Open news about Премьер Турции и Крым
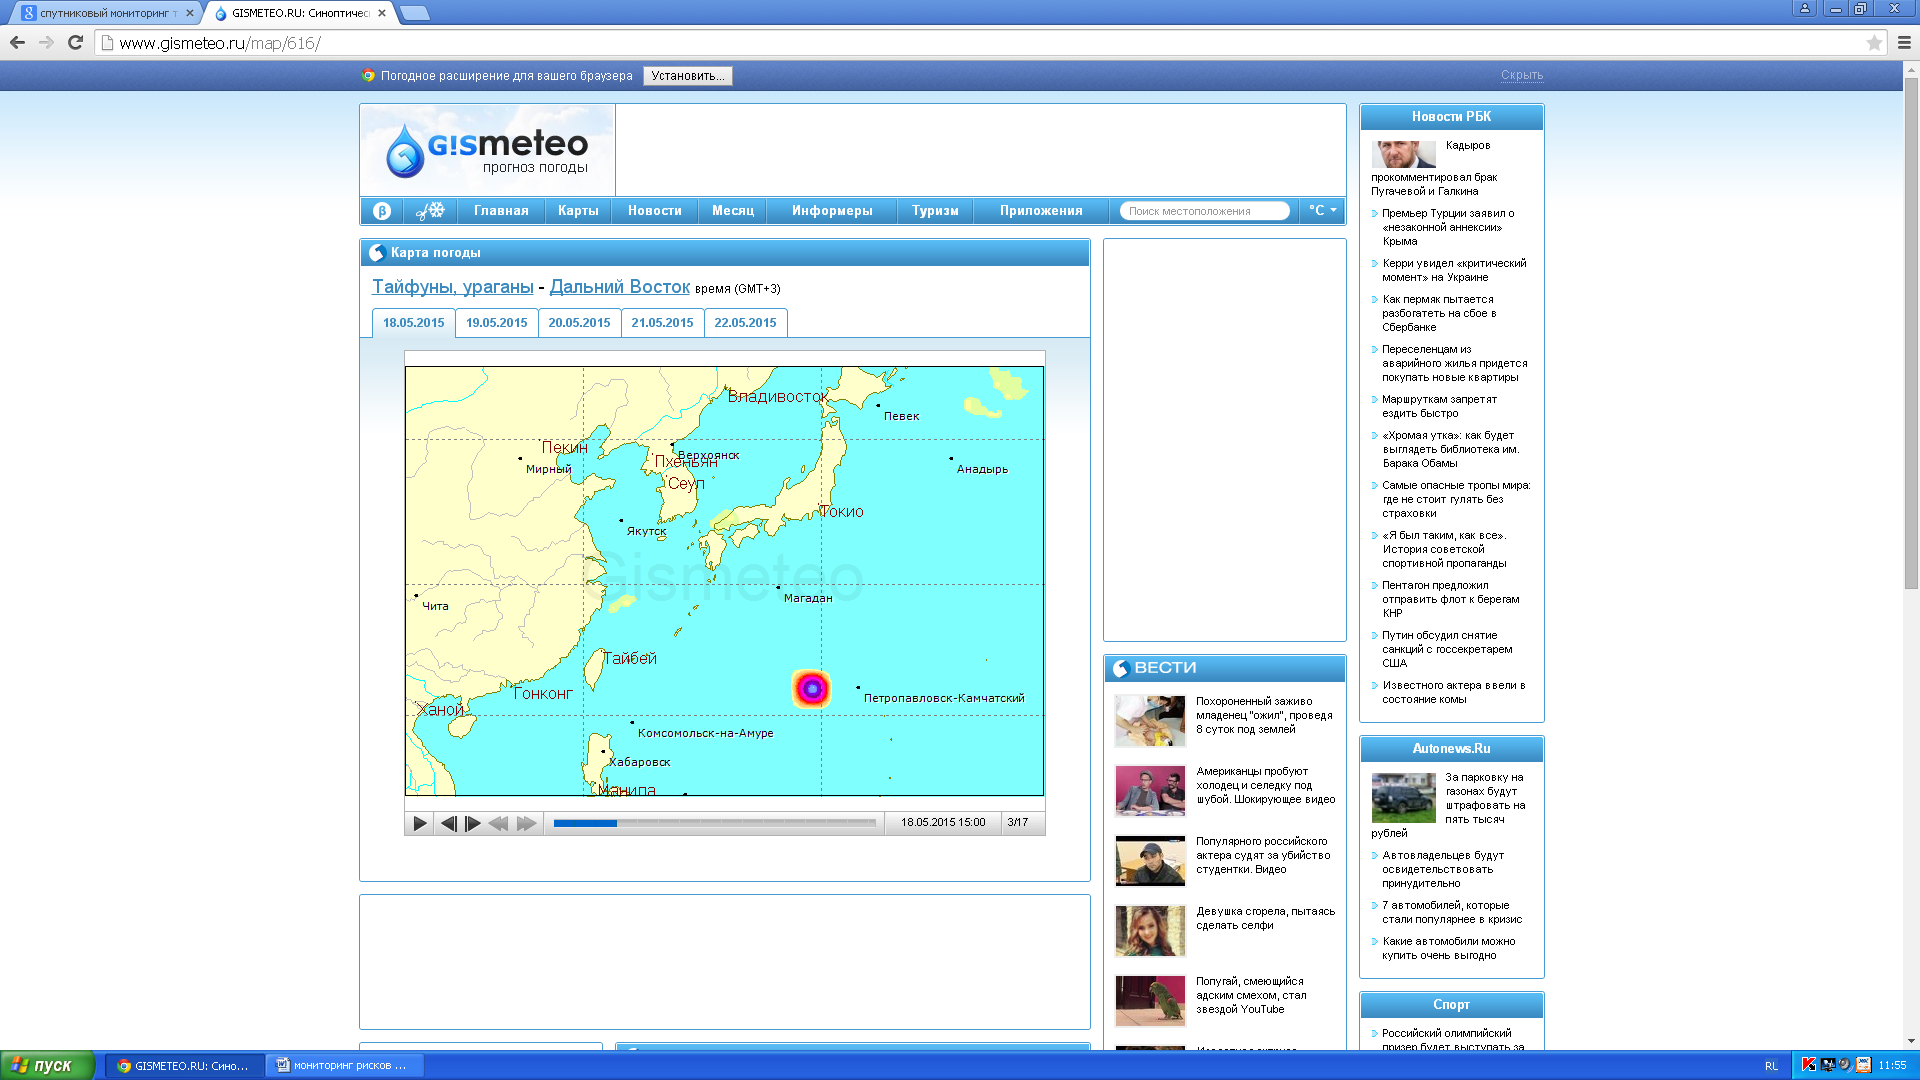The width and height of the screenshot is (1920, 1080). (1448, 227)
